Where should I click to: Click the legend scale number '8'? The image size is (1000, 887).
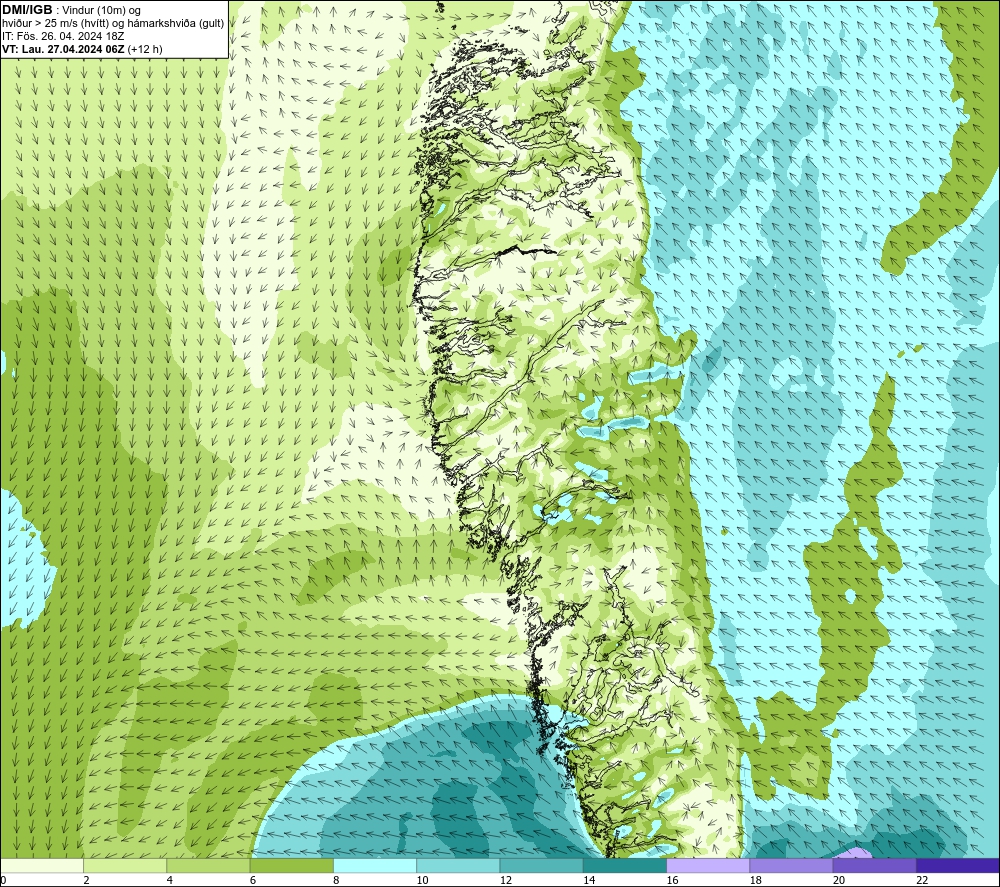(x=336, y=880)
